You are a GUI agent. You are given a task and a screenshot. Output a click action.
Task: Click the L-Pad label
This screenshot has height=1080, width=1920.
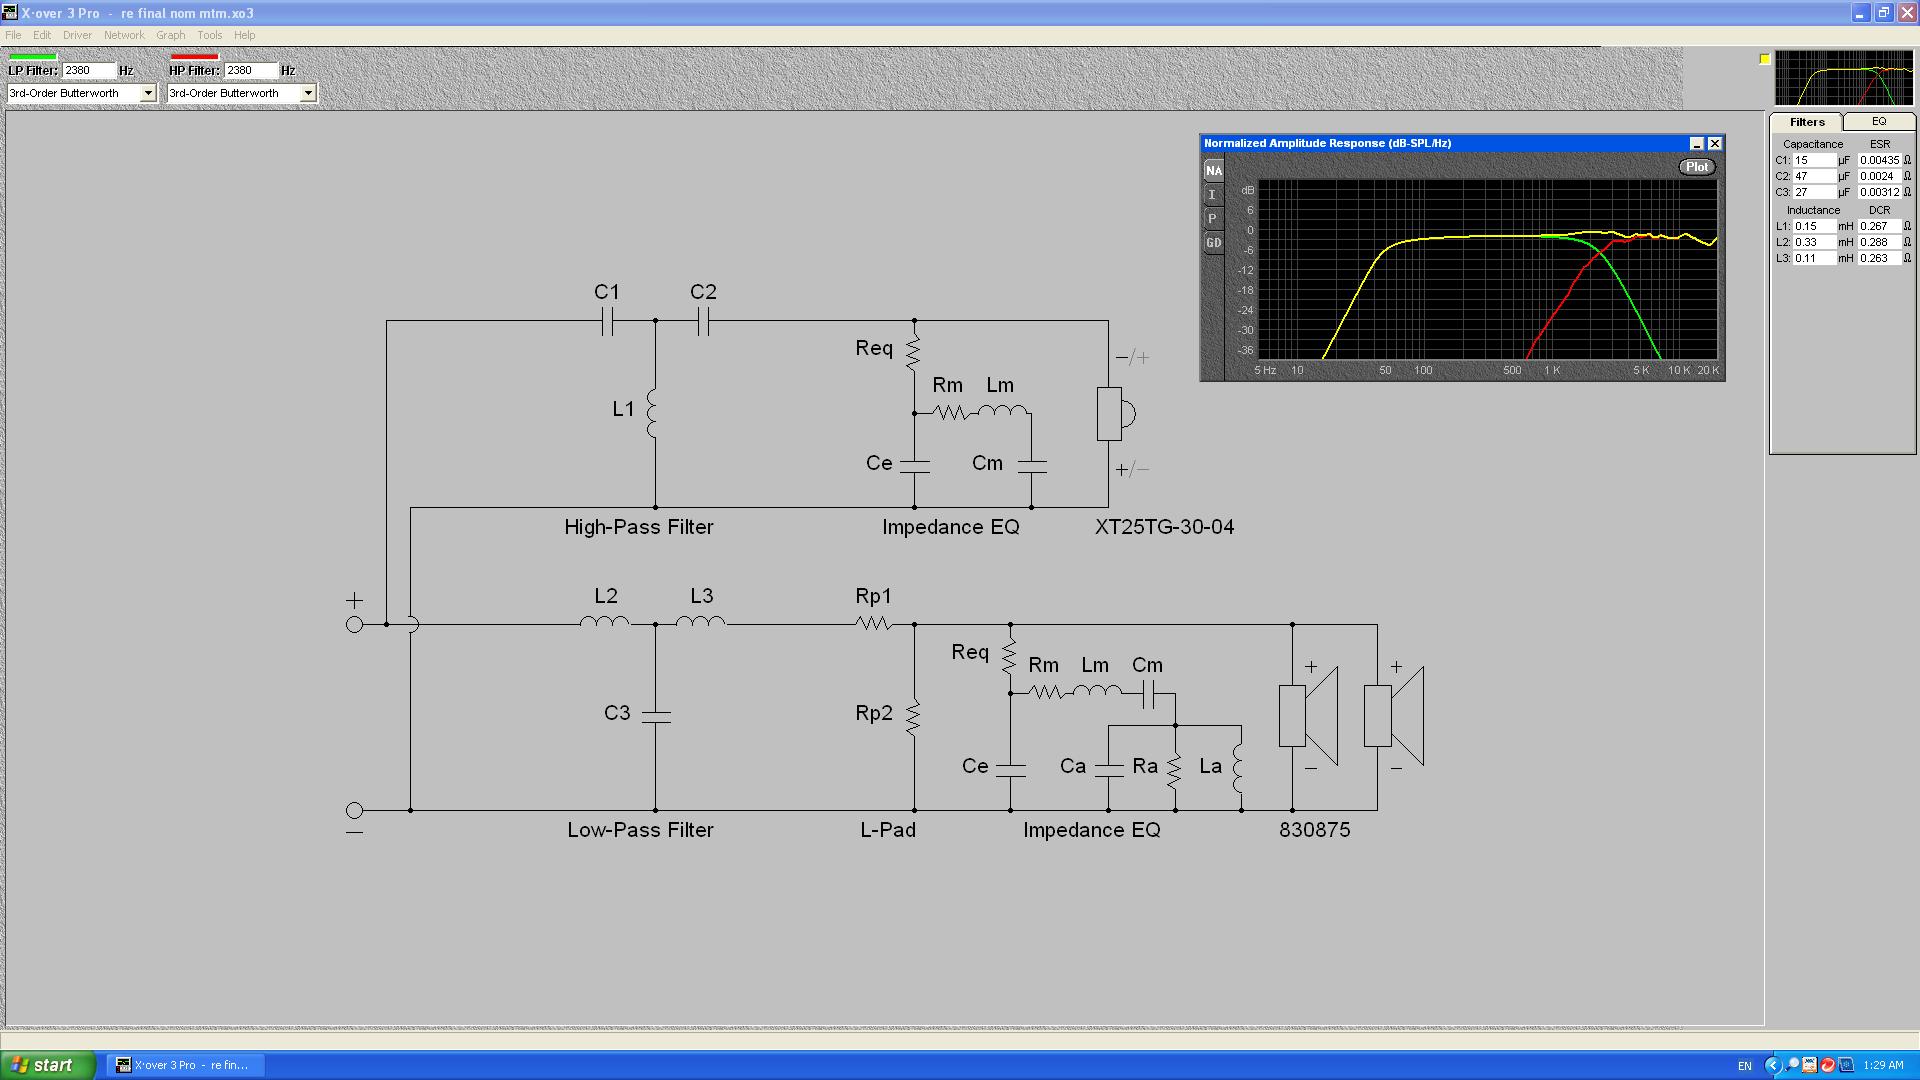coord(888,830)
